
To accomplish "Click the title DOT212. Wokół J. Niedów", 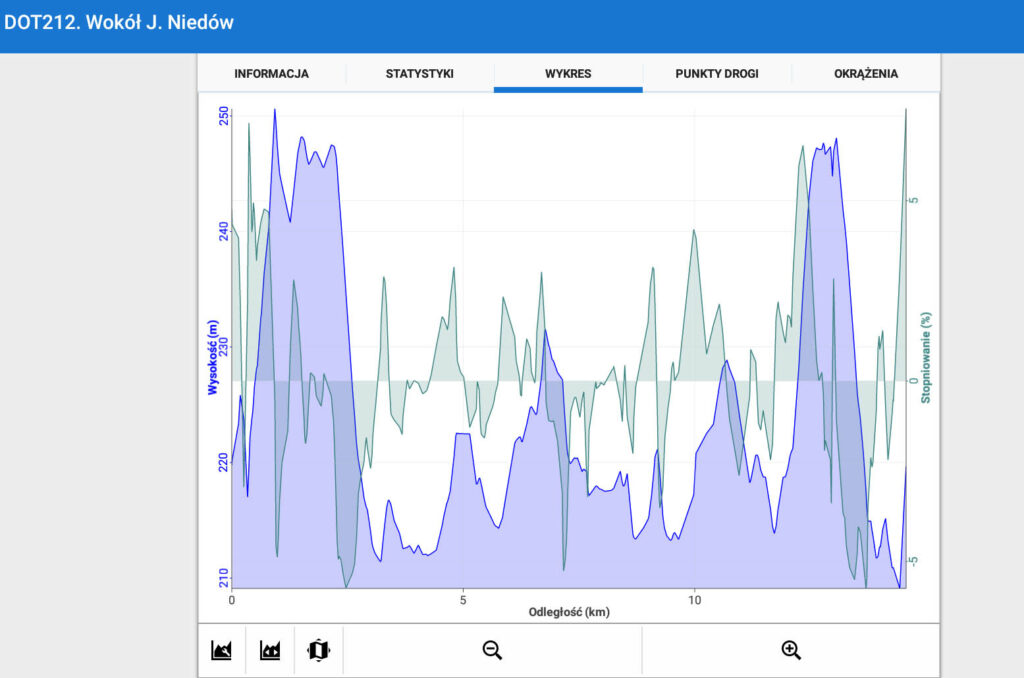I will tap(119, 22).
